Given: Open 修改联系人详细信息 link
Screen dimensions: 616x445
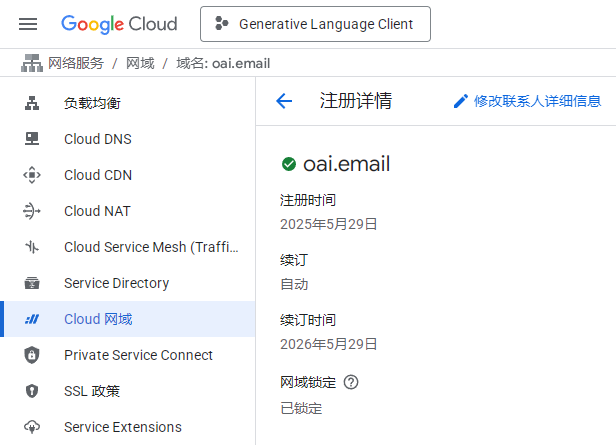Looking at the screenshot, I should tap(537, 101).
